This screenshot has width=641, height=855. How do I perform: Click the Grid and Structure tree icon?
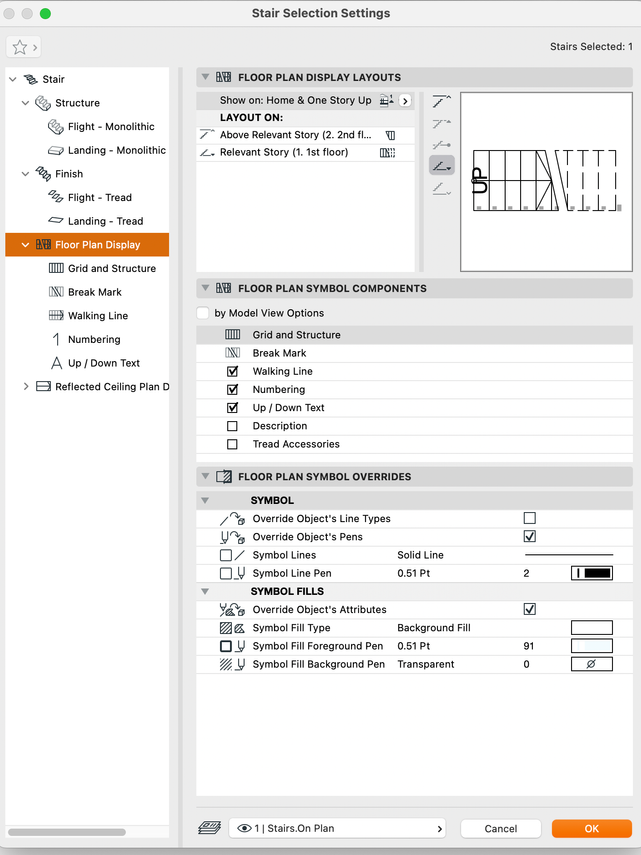(x=56, y=268)
